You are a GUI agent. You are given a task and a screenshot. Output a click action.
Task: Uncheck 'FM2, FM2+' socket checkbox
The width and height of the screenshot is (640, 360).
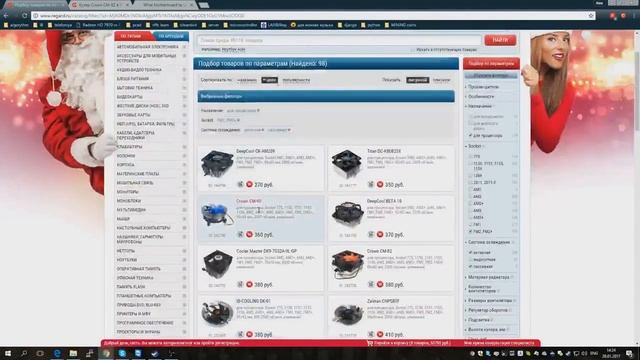(471, 231)
